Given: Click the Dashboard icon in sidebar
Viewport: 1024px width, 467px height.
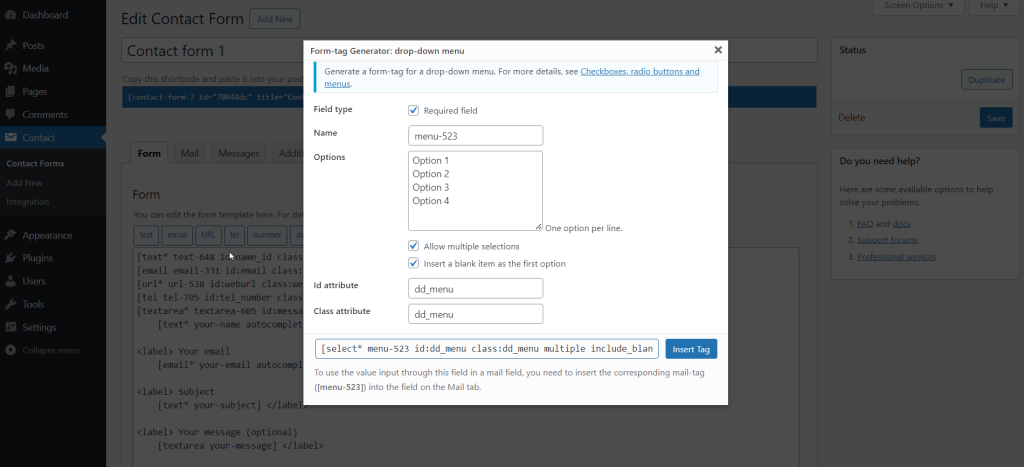Looking at the screenshot, I should [10, 15].
